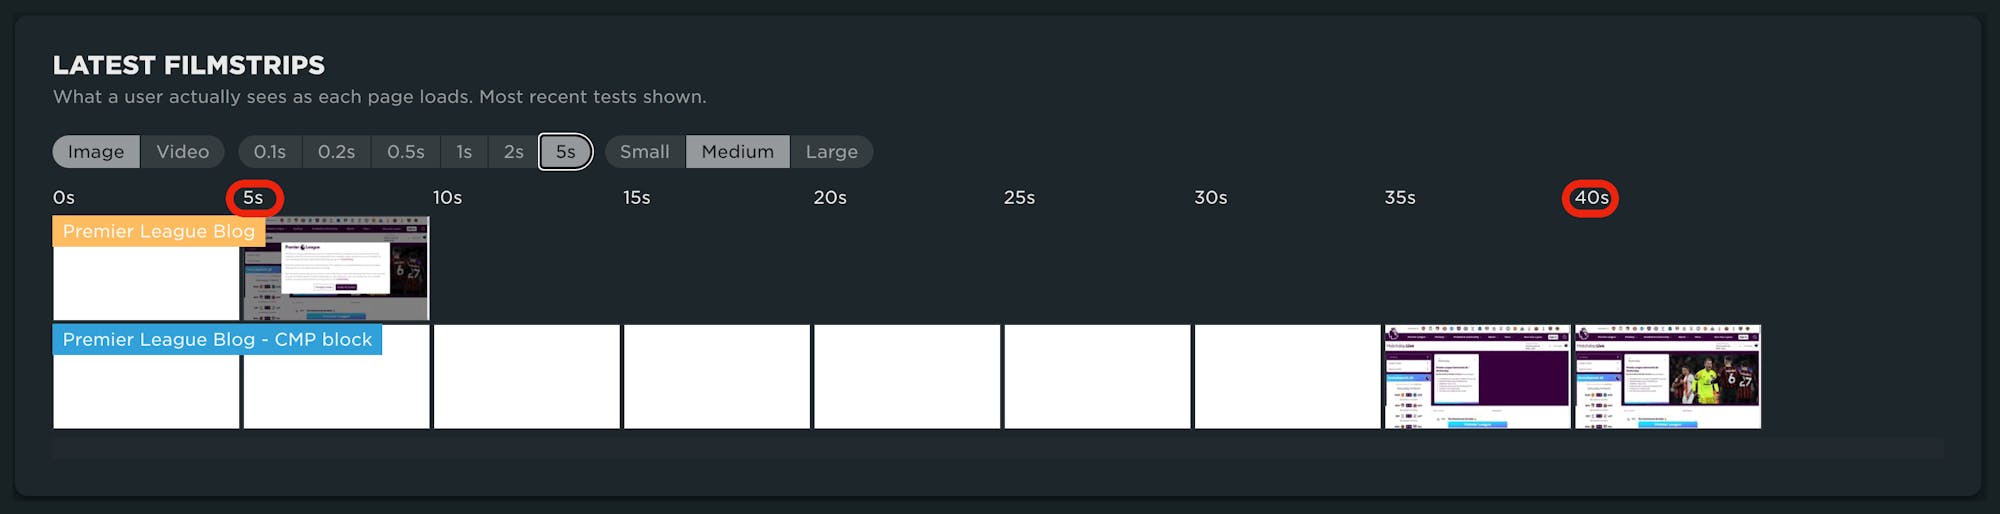
Task: Select the 1s interval button
Action: point(464,152)
